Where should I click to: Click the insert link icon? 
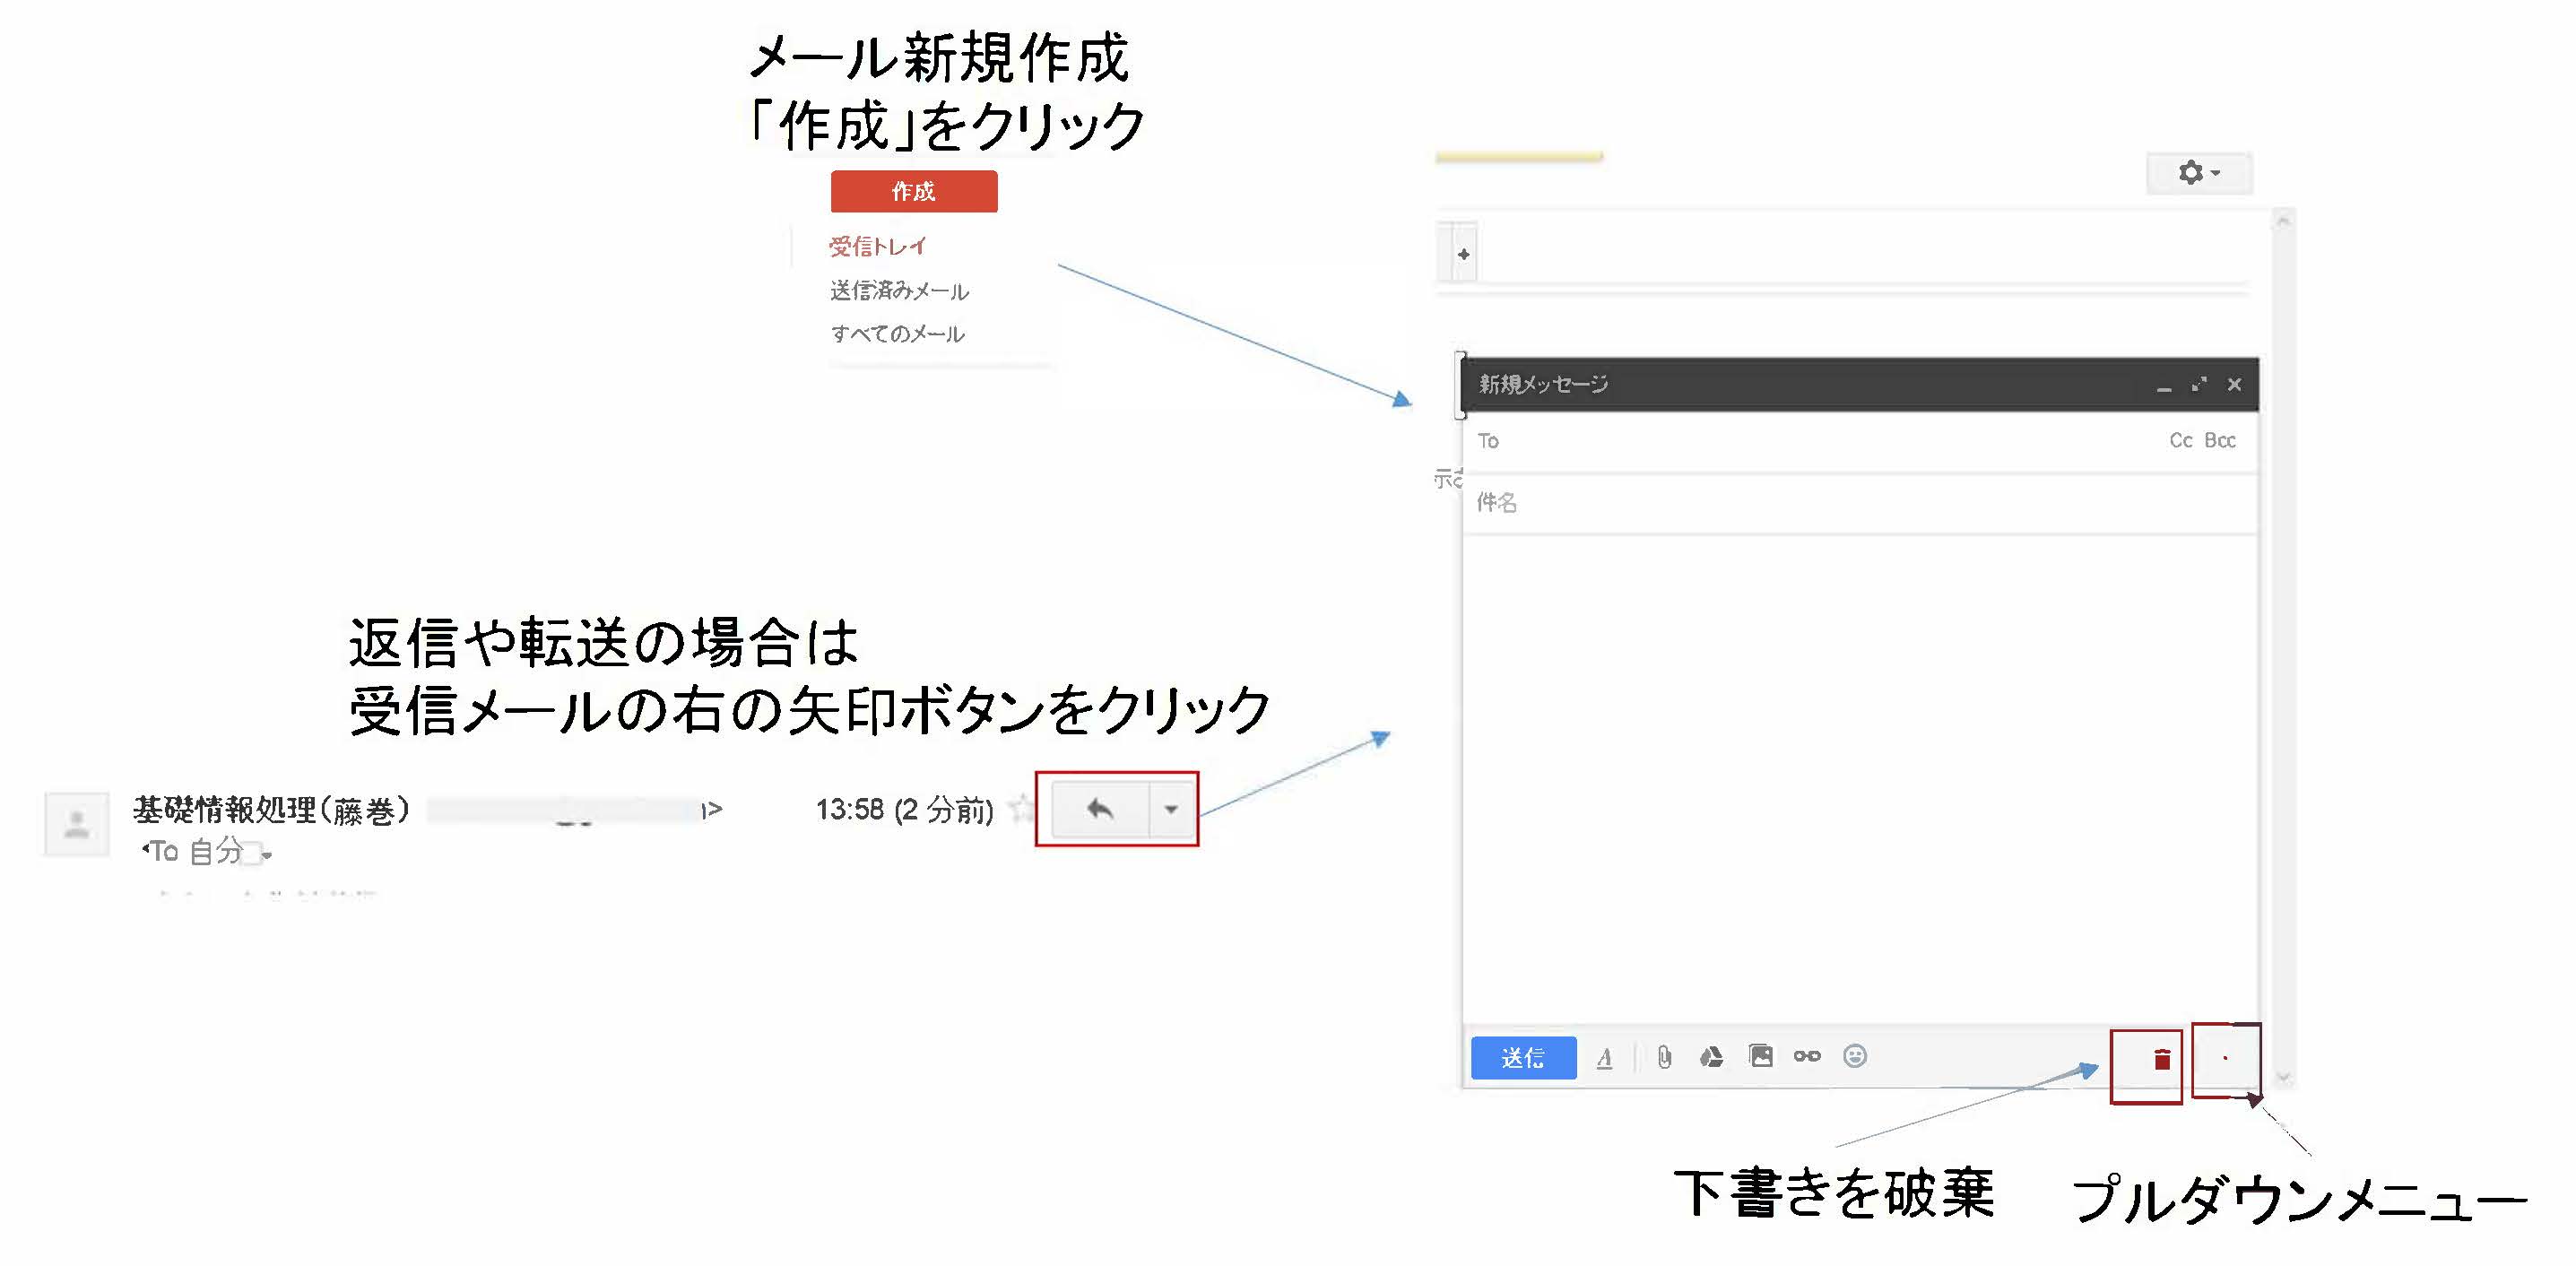(x=1807, y=1056)
